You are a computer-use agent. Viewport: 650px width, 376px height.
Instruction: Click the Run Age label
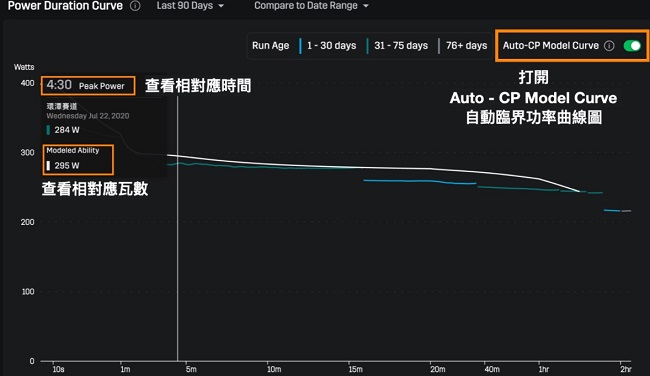click(270, 46)
